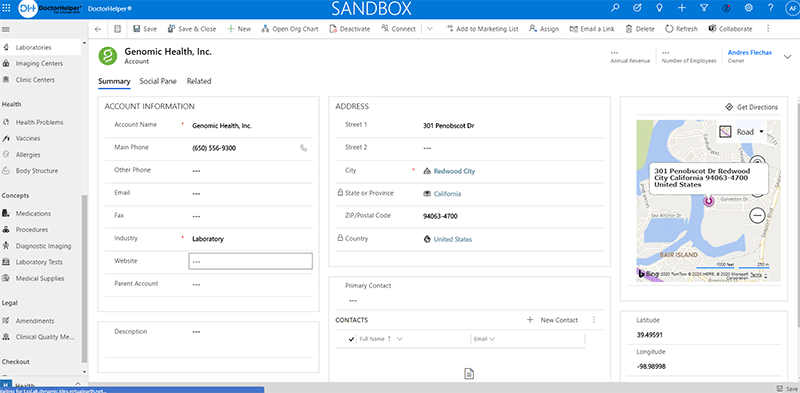Open Allergies in the sidebar
The height and width of the screenshot is (393, 800).
point(40,155)
